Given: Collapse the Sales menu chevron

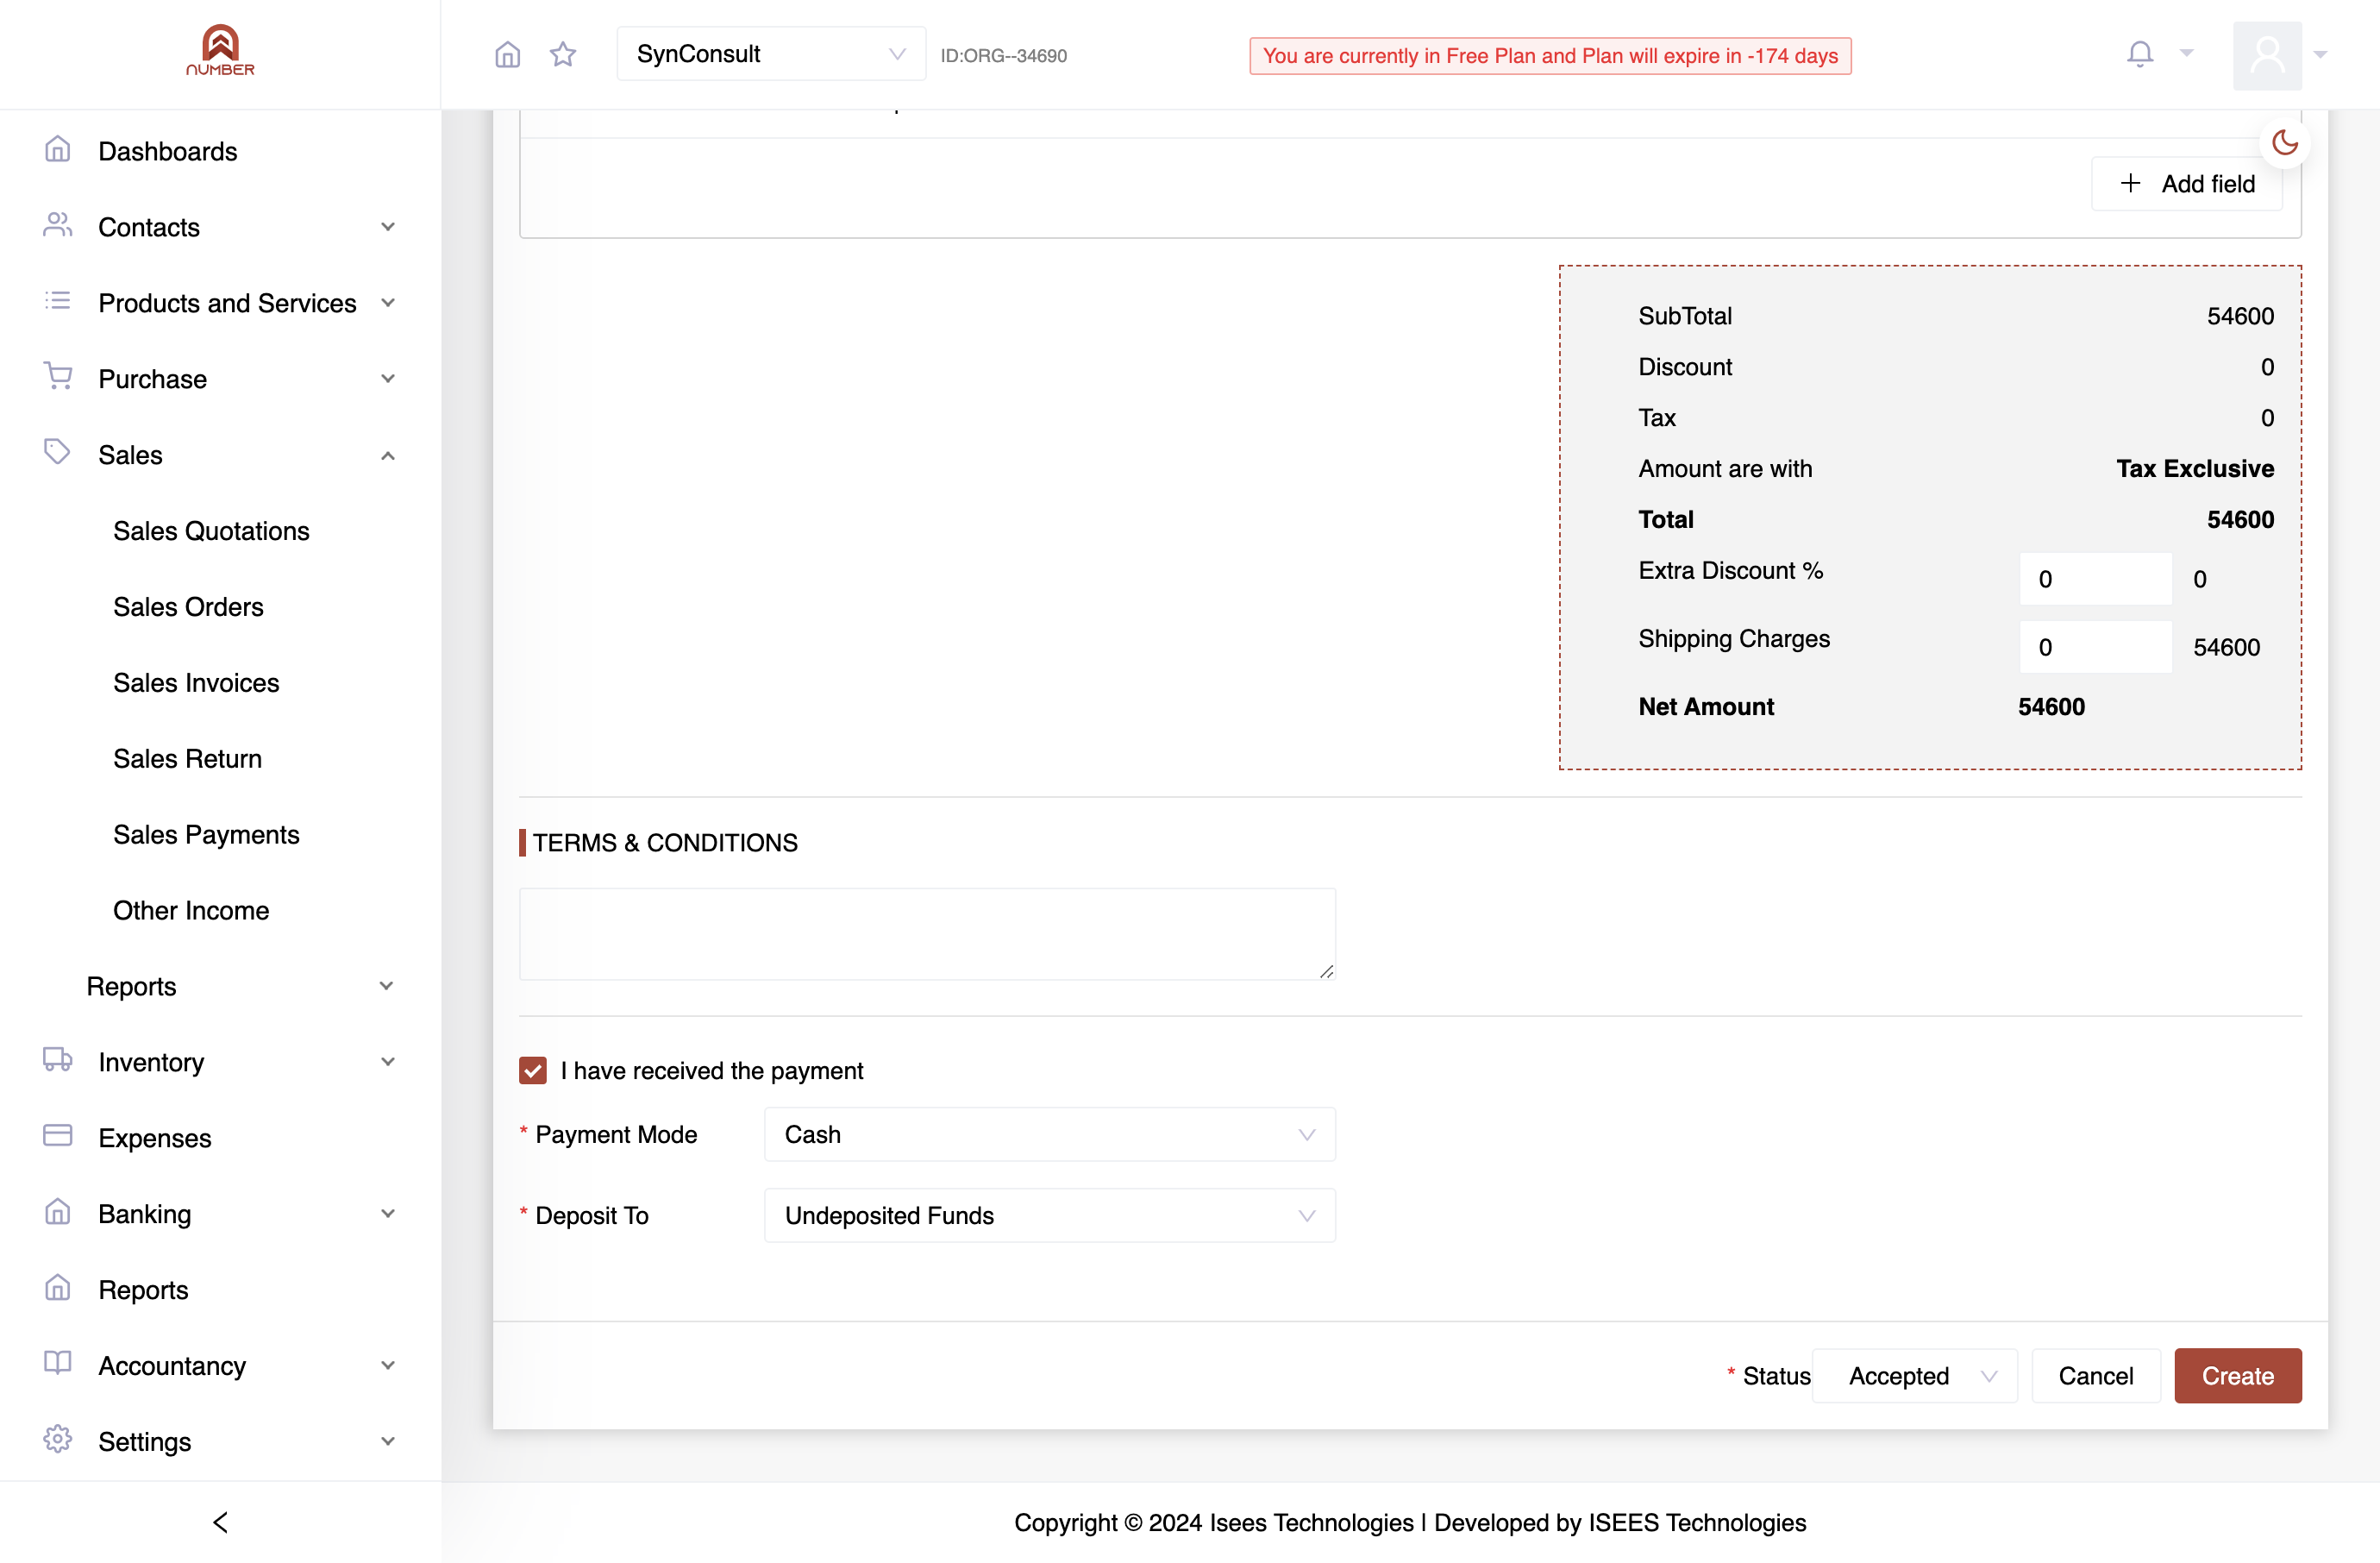Looking at the screenshot, I should 388,456.
